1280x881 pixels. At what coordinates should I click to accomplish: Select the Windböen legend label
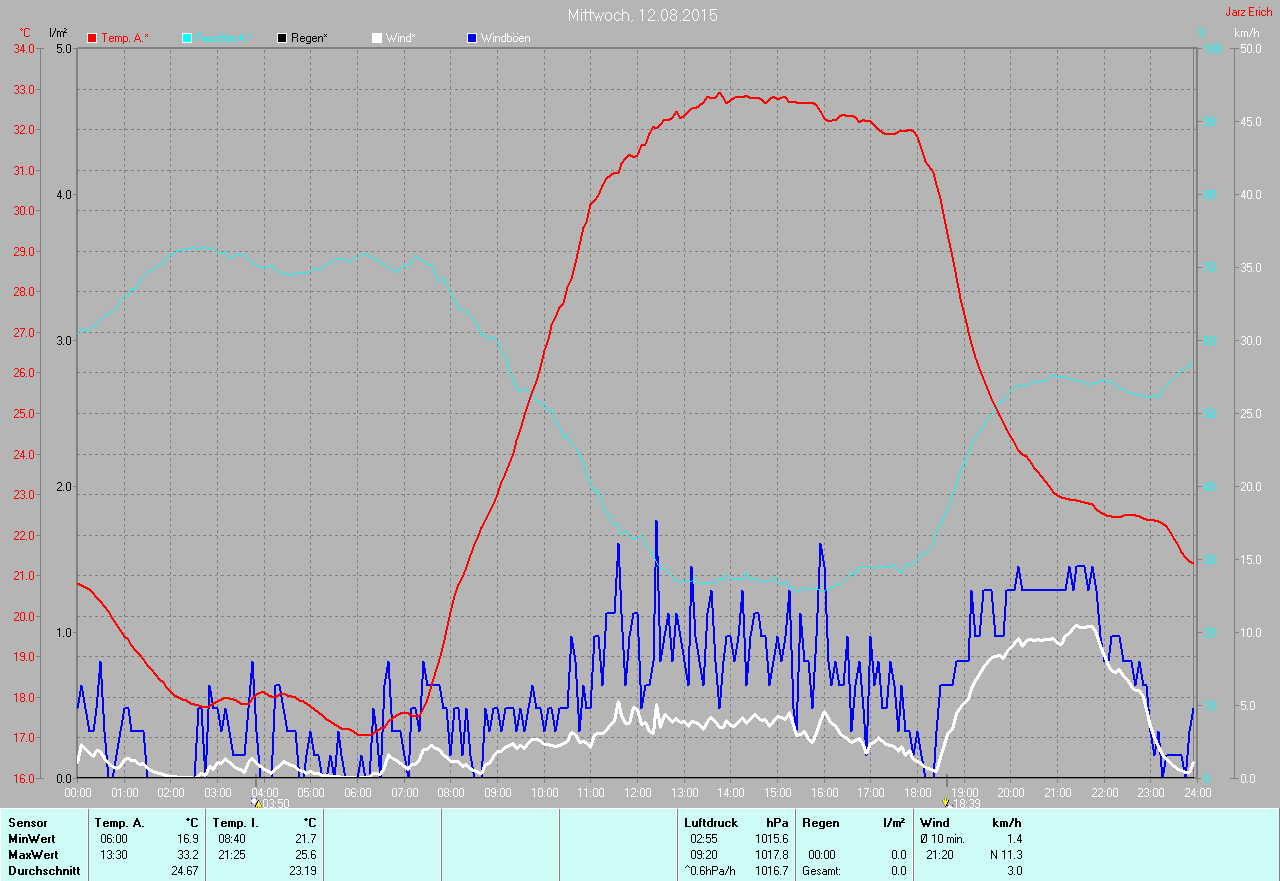(x=505, y=38)
